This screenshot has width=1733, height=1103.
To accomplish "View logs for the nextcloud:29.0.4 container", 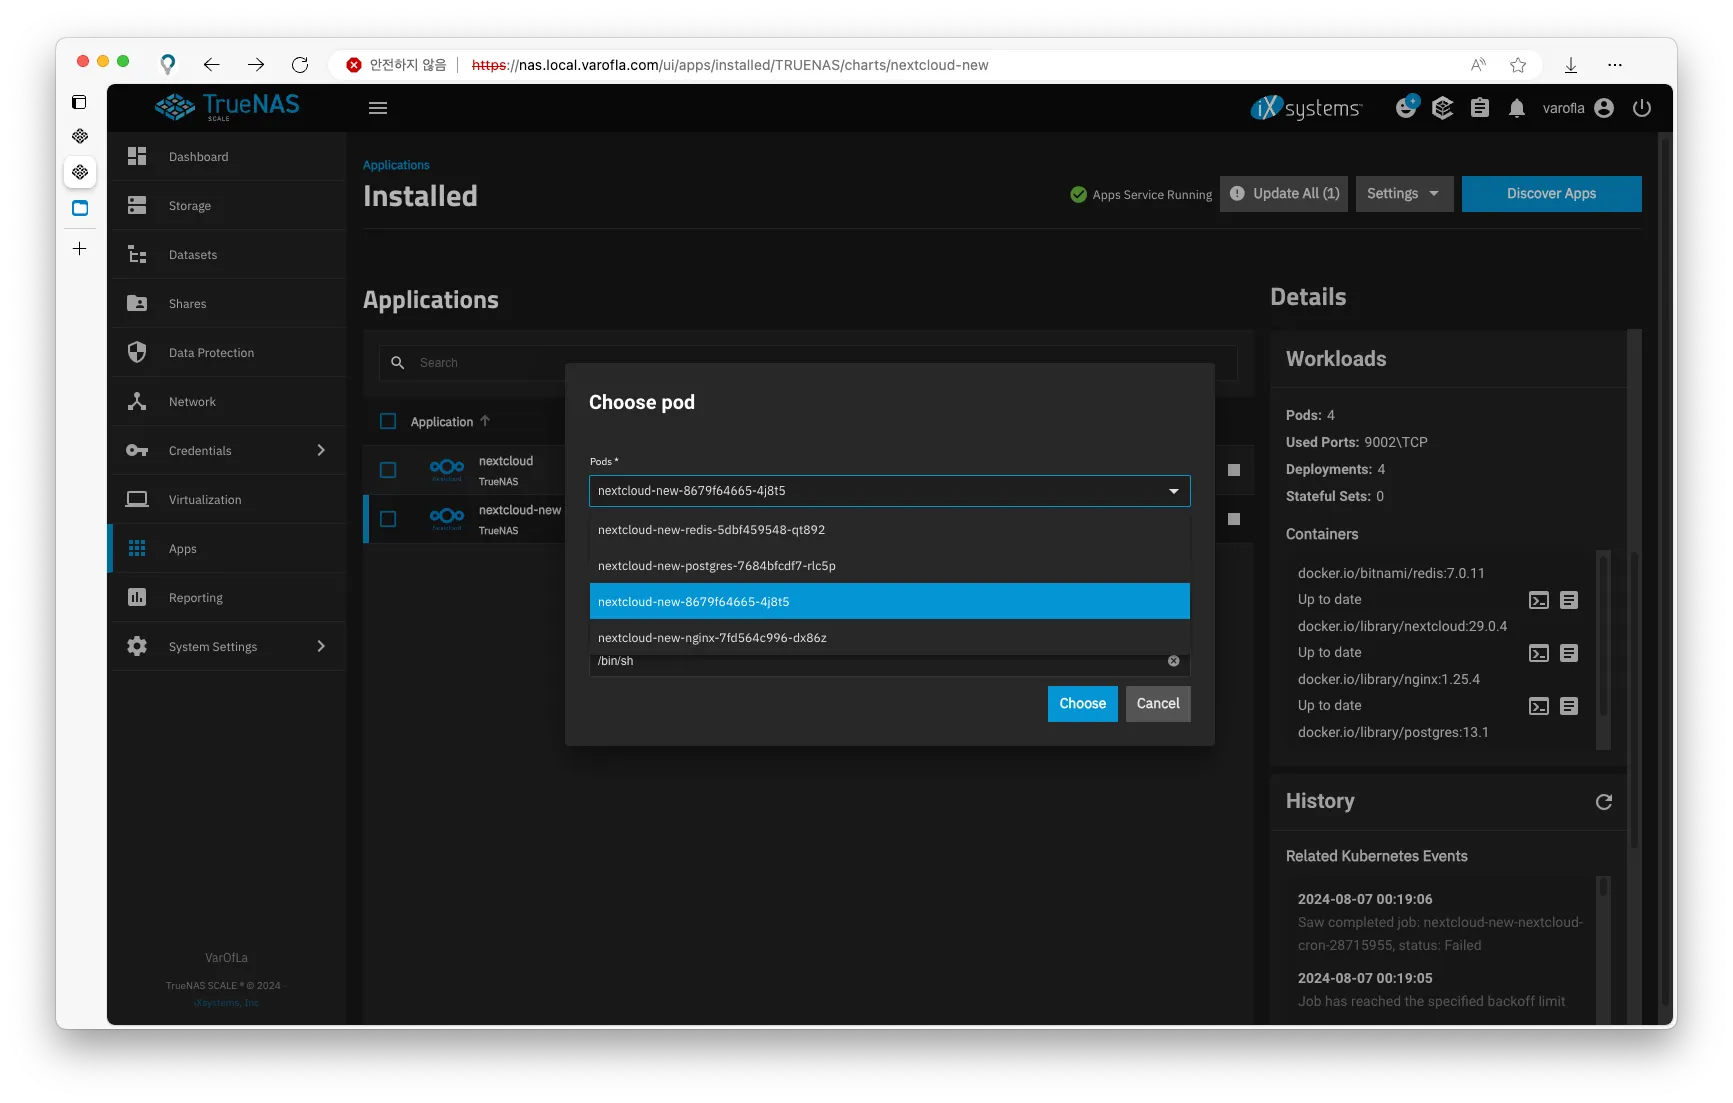I will (x=1569, y=653).
